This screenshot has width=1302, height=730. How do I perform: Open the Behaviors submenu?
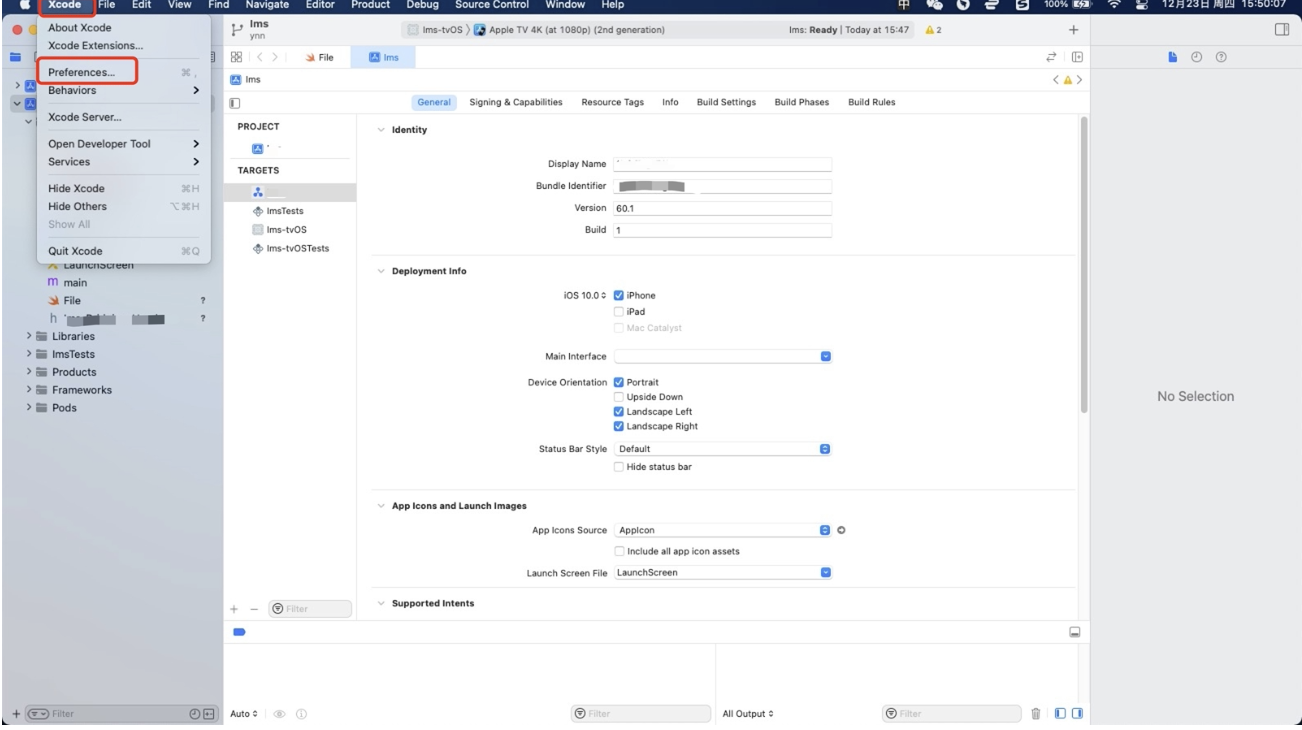[123, 90]
